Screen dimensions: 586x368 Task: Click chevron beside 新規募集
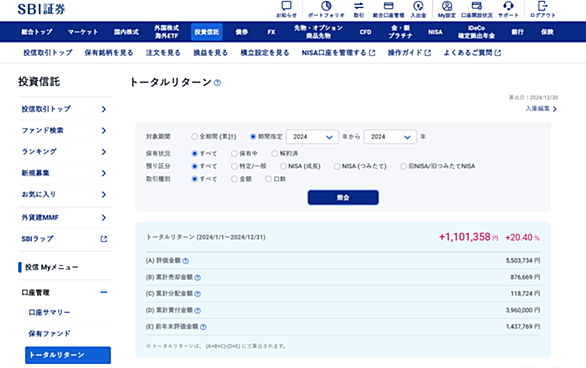(104, 173)
